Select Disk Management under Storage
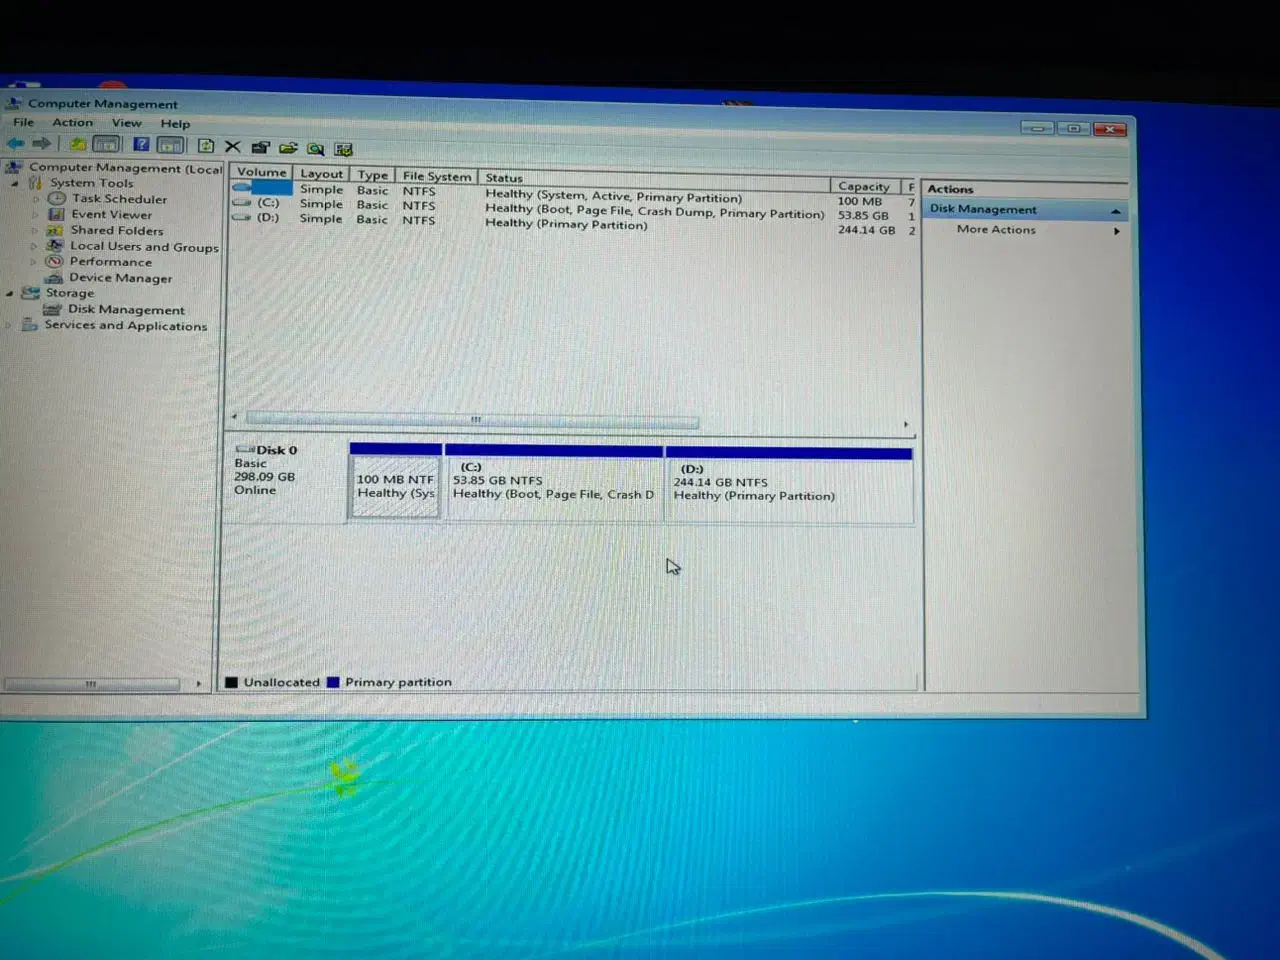This screenshot has width=1280, height=960. tap(126, 310)
